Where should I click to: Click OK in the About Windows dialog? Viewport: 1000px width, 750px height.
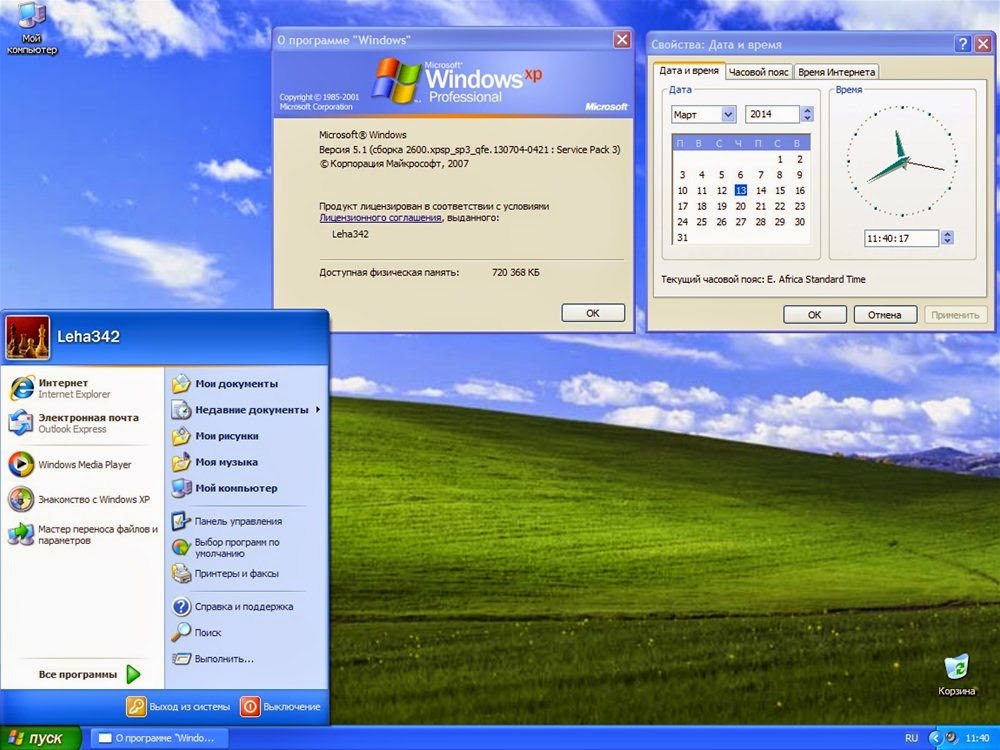(593, 313)
